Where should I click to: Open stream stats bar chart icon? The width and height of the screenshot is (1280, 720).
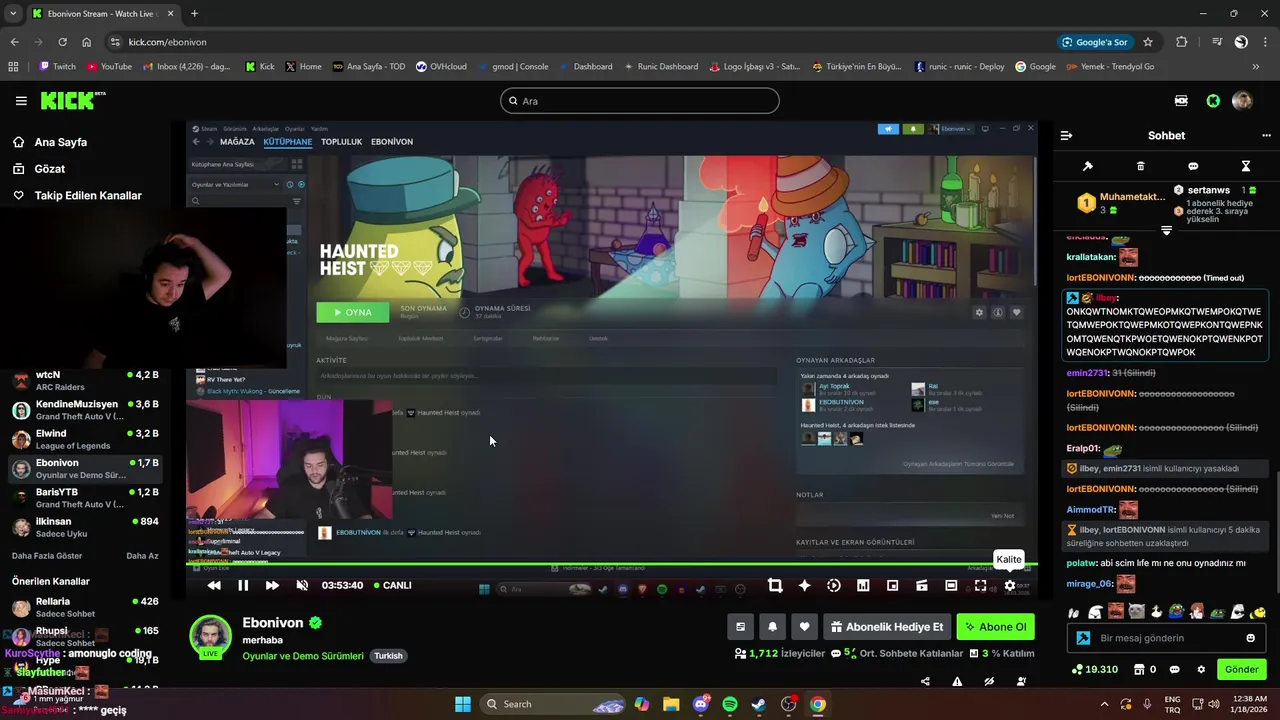pyautogui.click(x=863, y=586)
